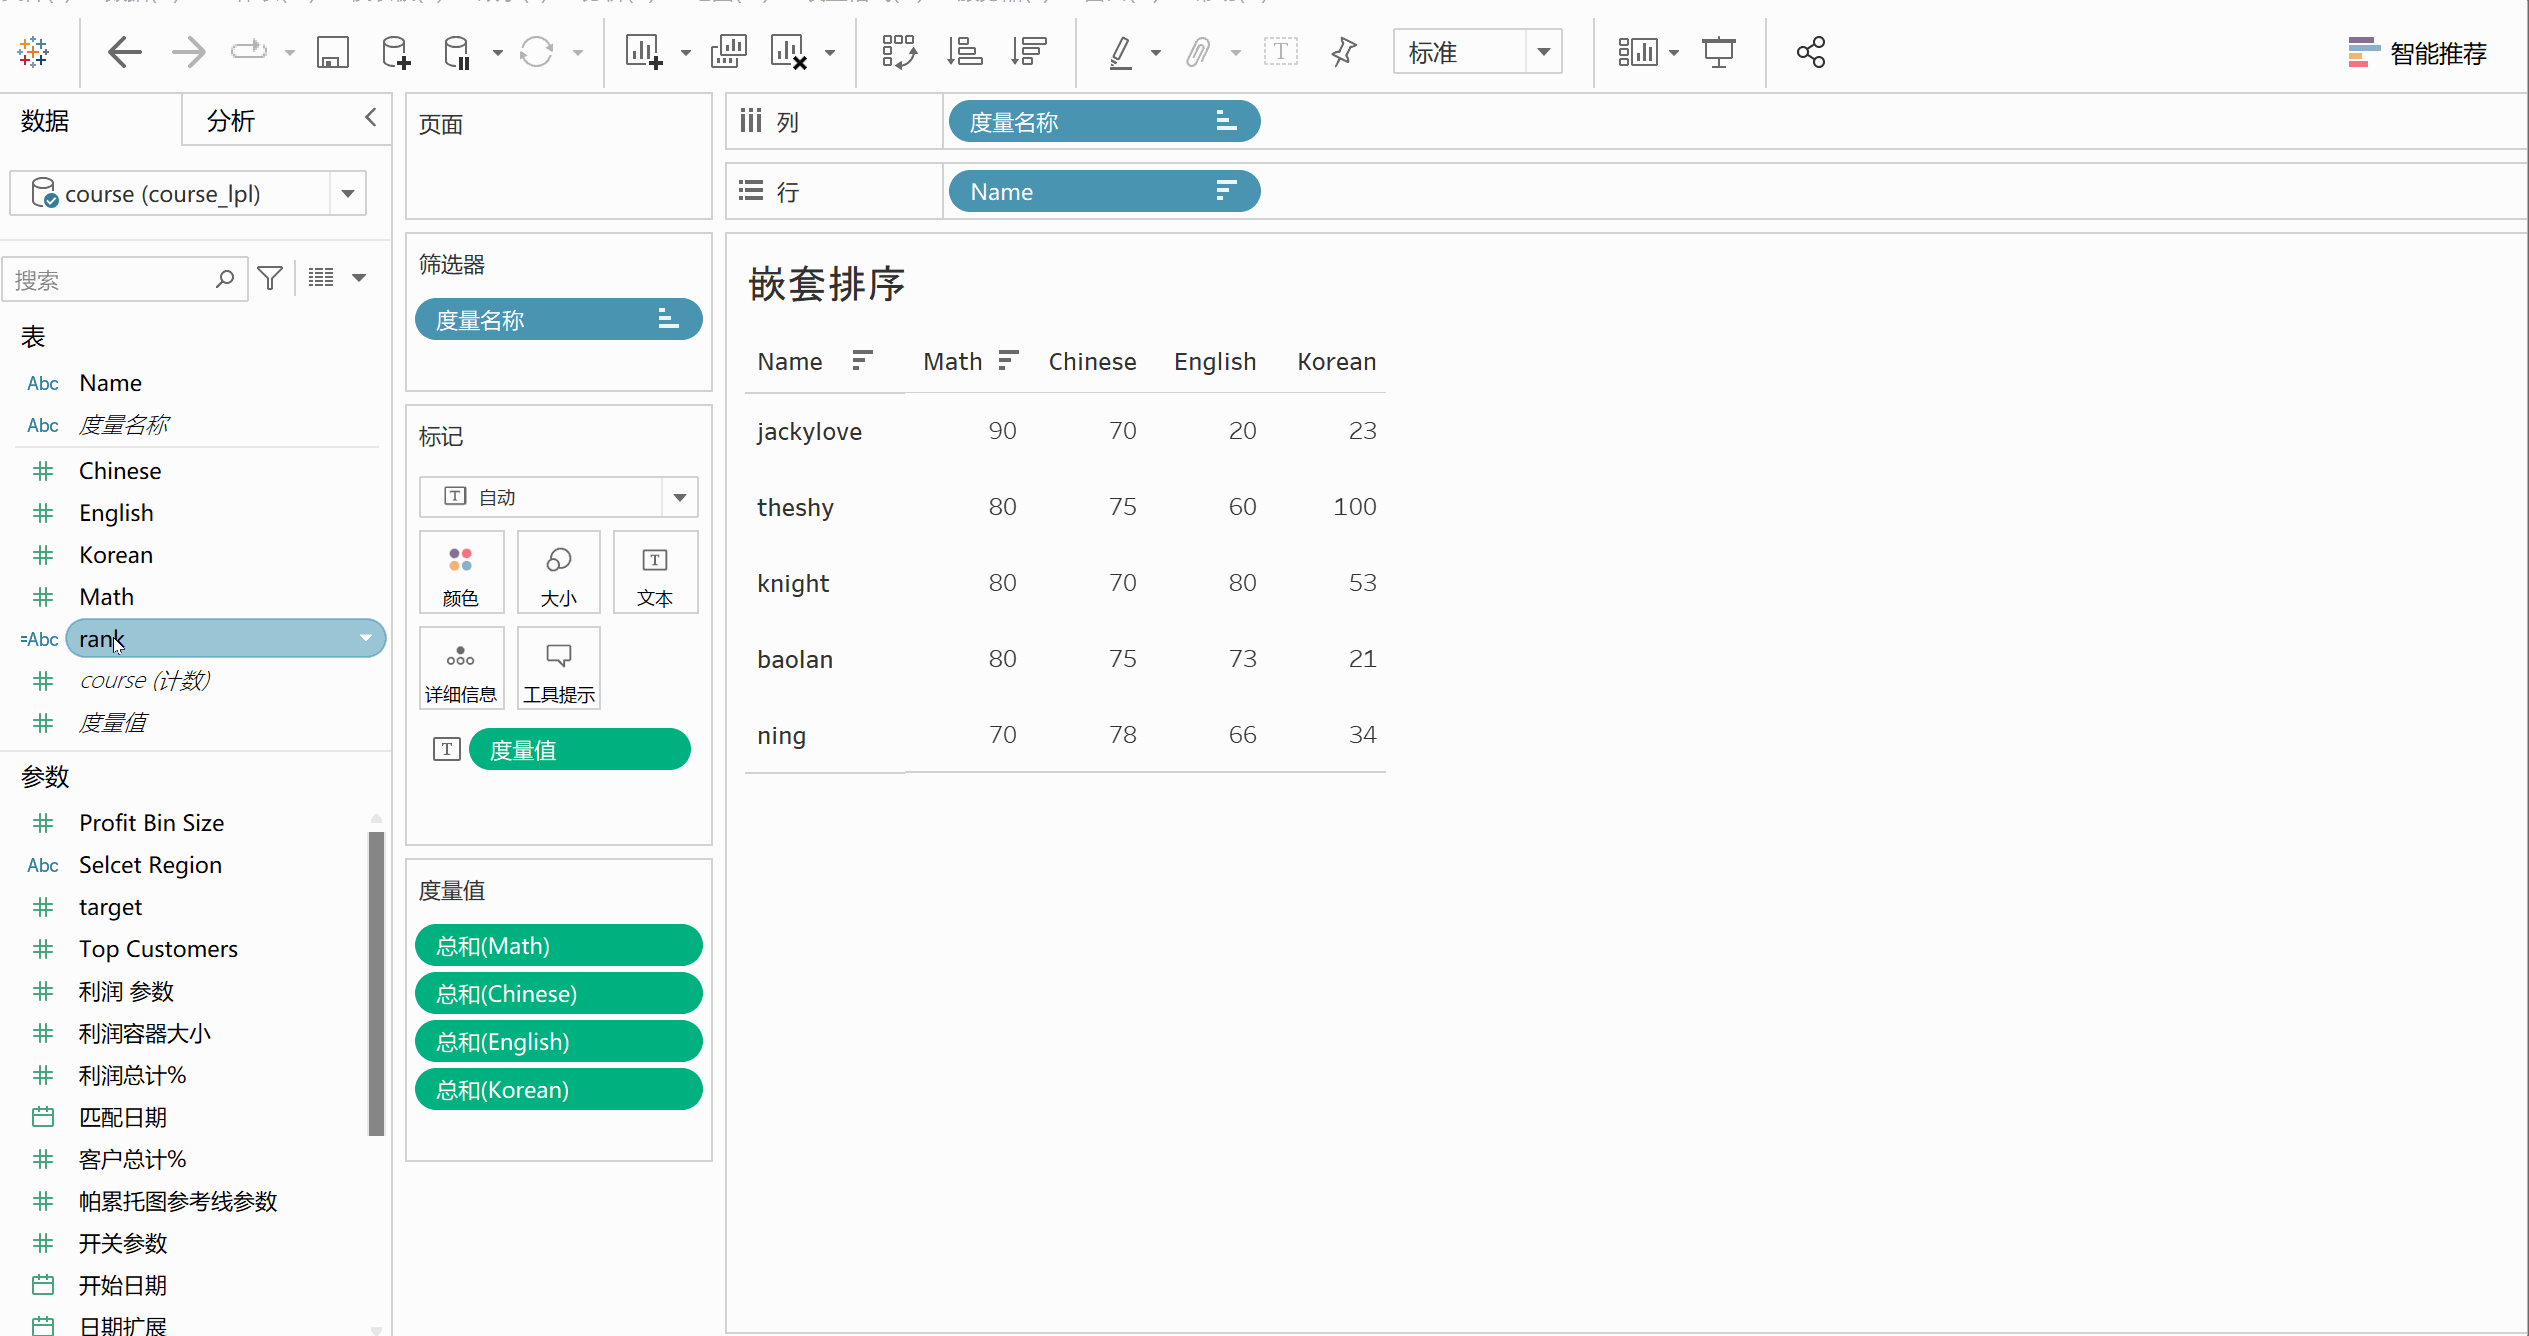
Task: Click the Presentation Mode icon
Action: pyautogui.click(x=1718, y=52)
